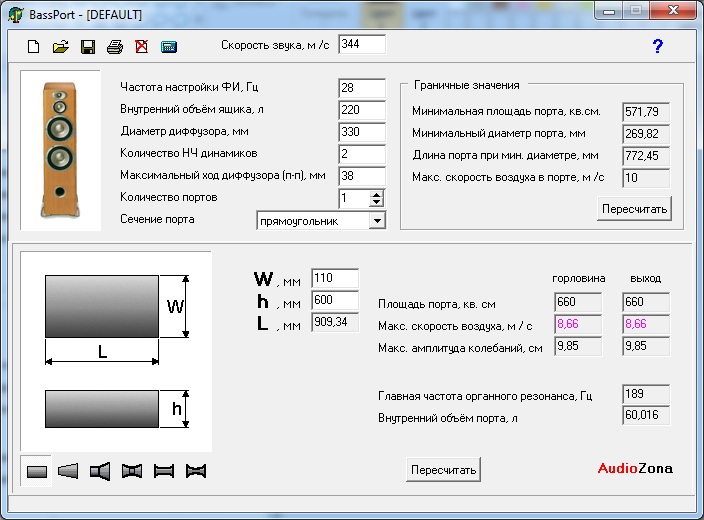
Task: Edit the Частота настройки ФИ field
Action: tap(362, 88)
